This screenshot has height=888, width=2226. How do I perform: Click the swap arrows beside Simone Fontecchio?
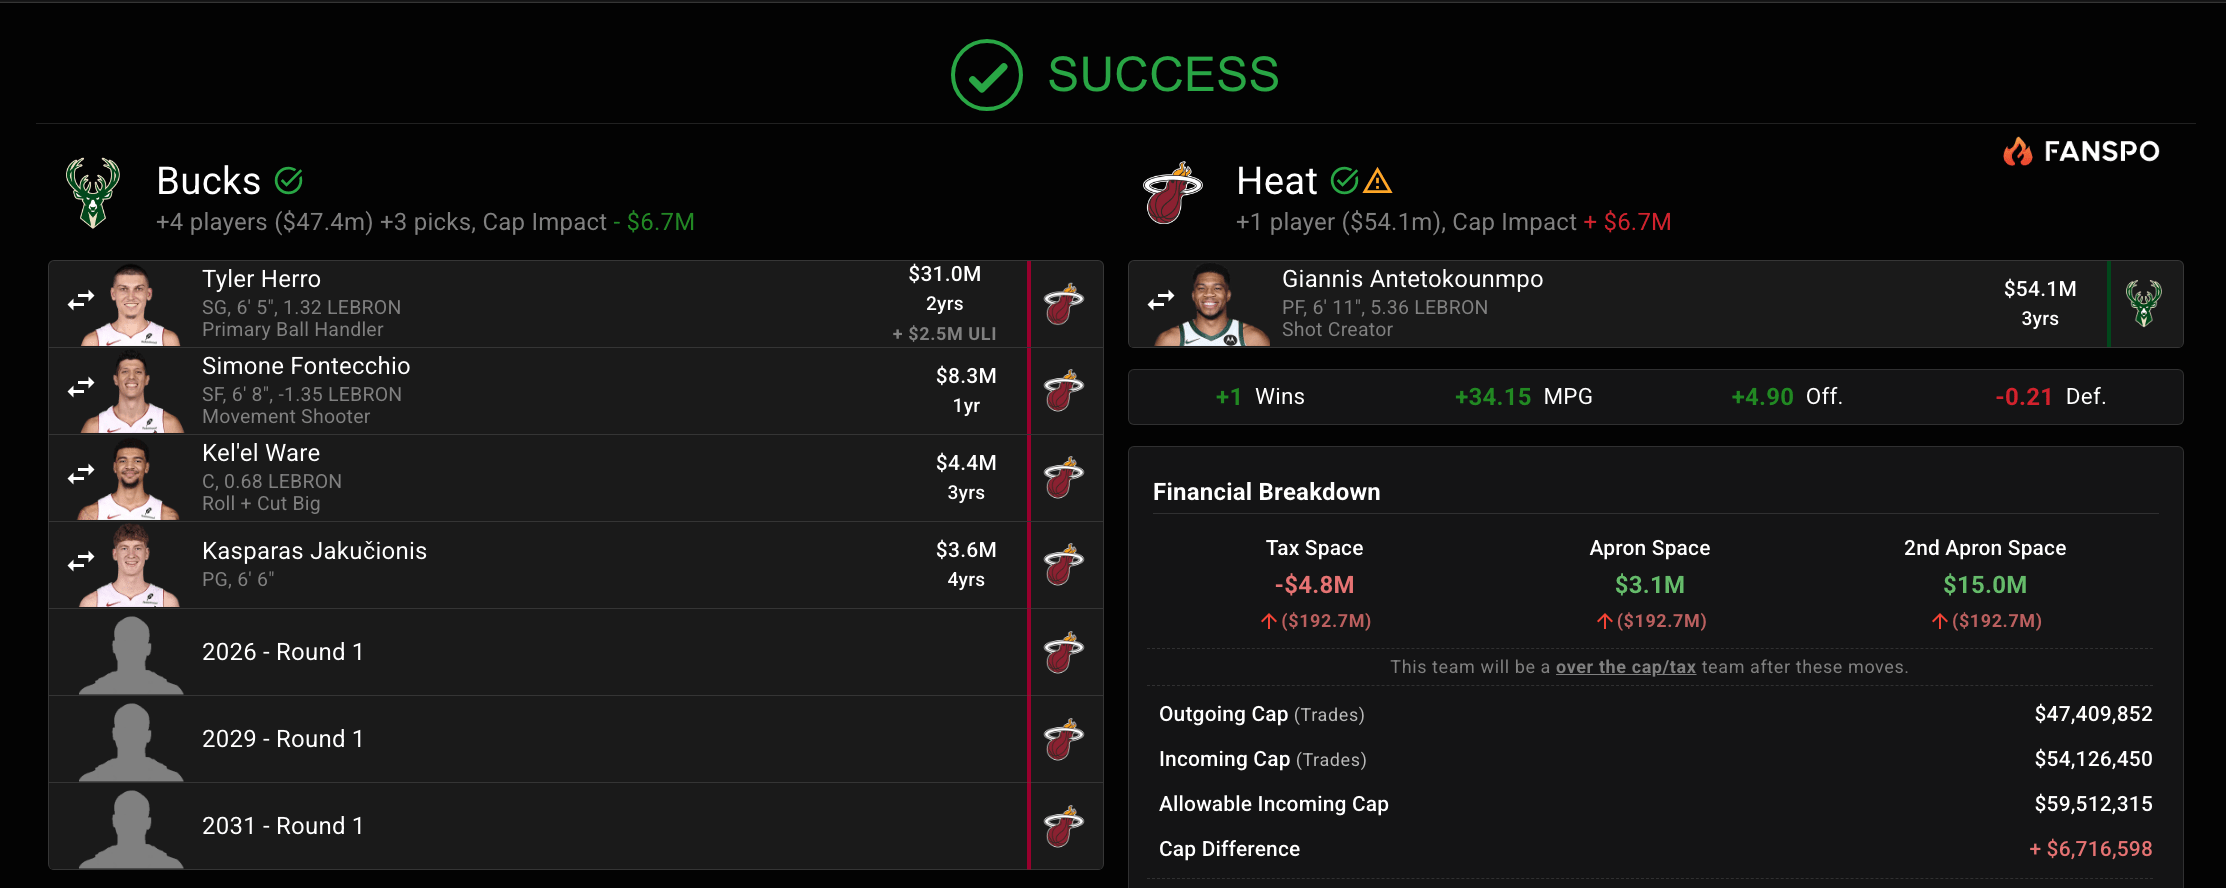pos(81,387)
